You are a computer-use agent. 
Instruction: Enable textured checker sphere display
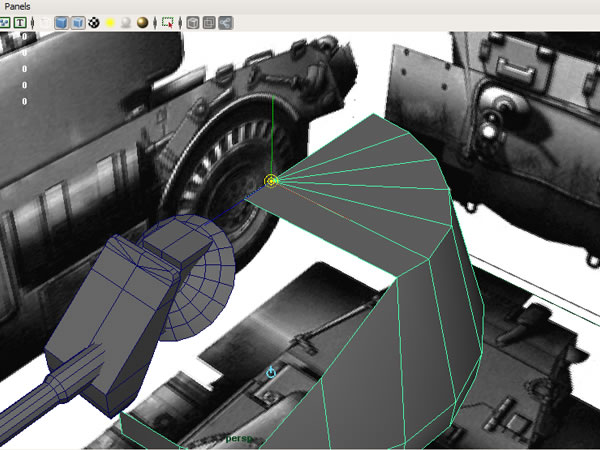point(94,22)
